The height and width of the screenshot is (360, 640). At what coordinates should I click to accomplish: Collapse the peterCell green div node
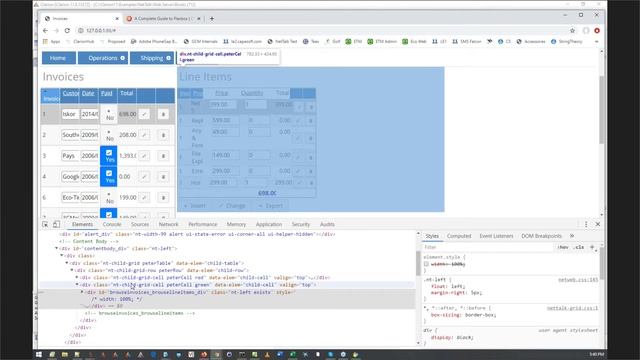click(x=77, y=285)
